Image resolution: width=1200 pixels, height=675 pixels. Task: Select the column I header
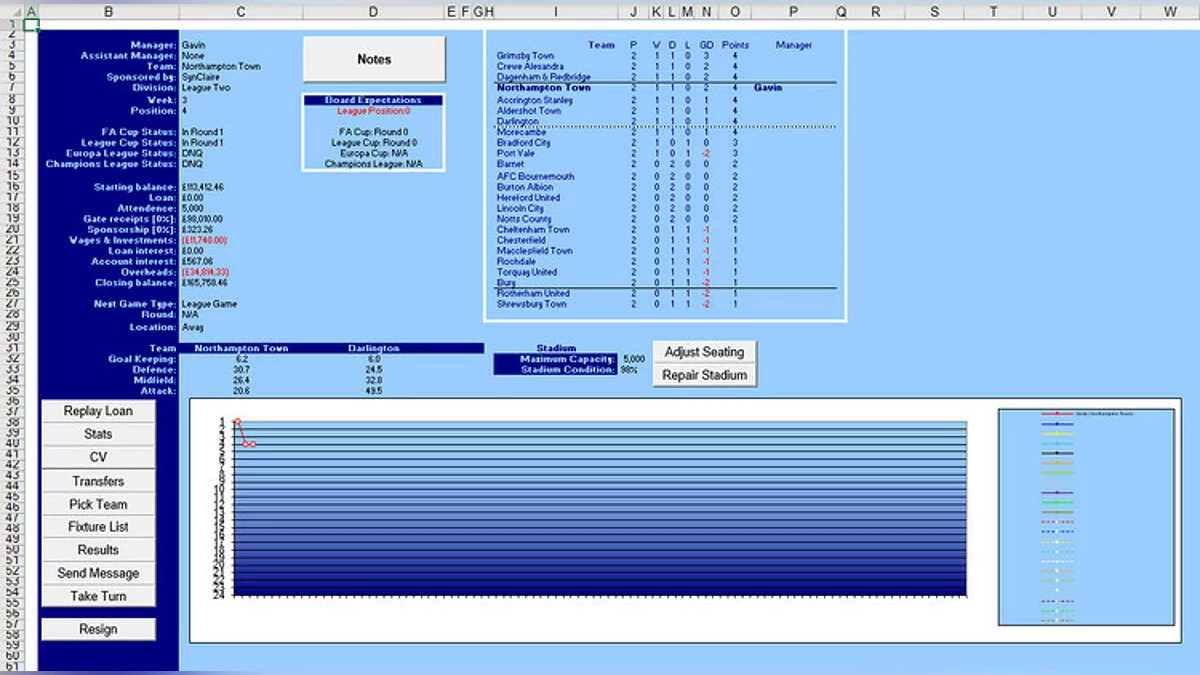(555, 12)
